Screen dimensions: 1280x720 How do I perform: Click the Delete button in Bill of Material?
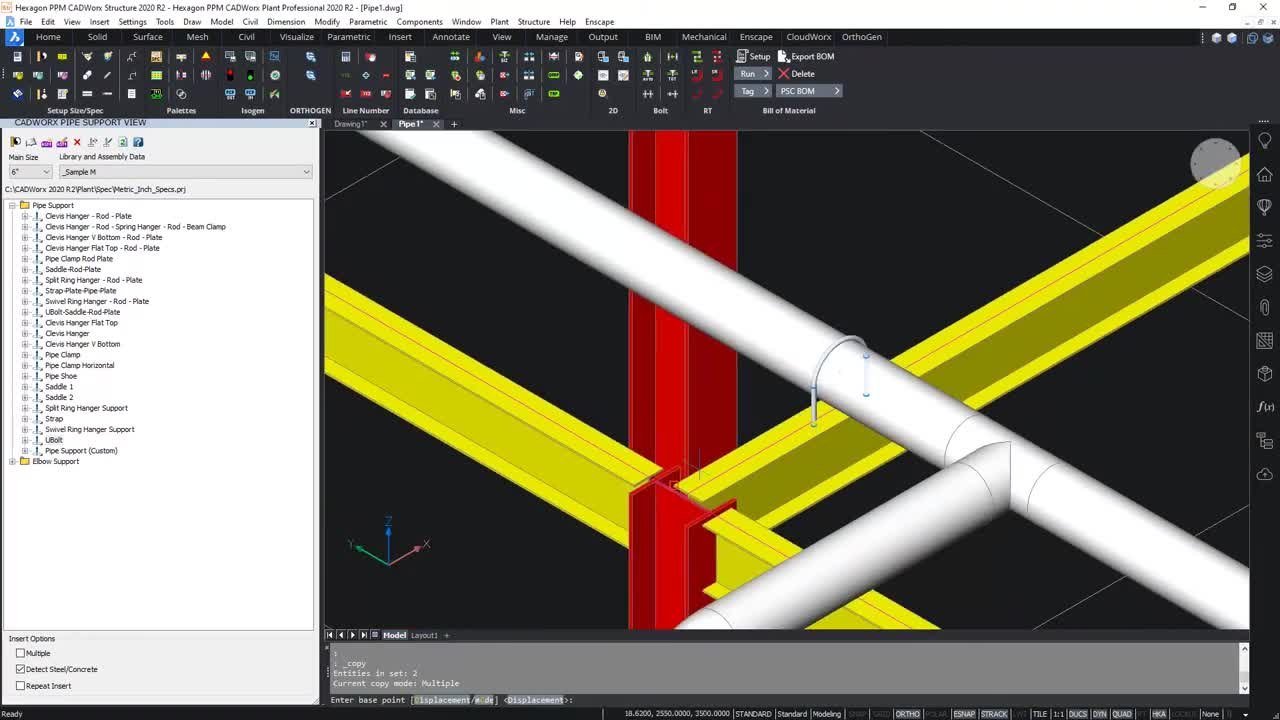point(797,74)
